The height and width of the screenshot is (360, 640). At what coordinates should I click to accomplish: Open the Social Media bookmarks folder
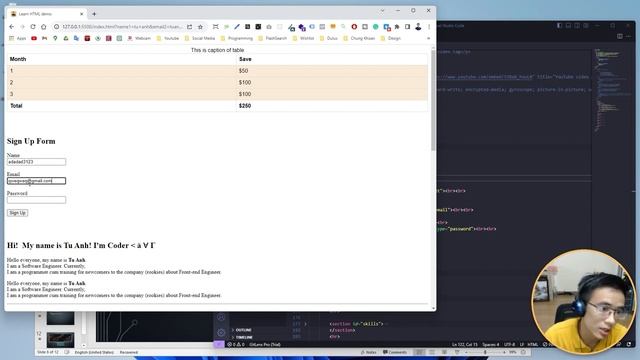pos(200,38)
